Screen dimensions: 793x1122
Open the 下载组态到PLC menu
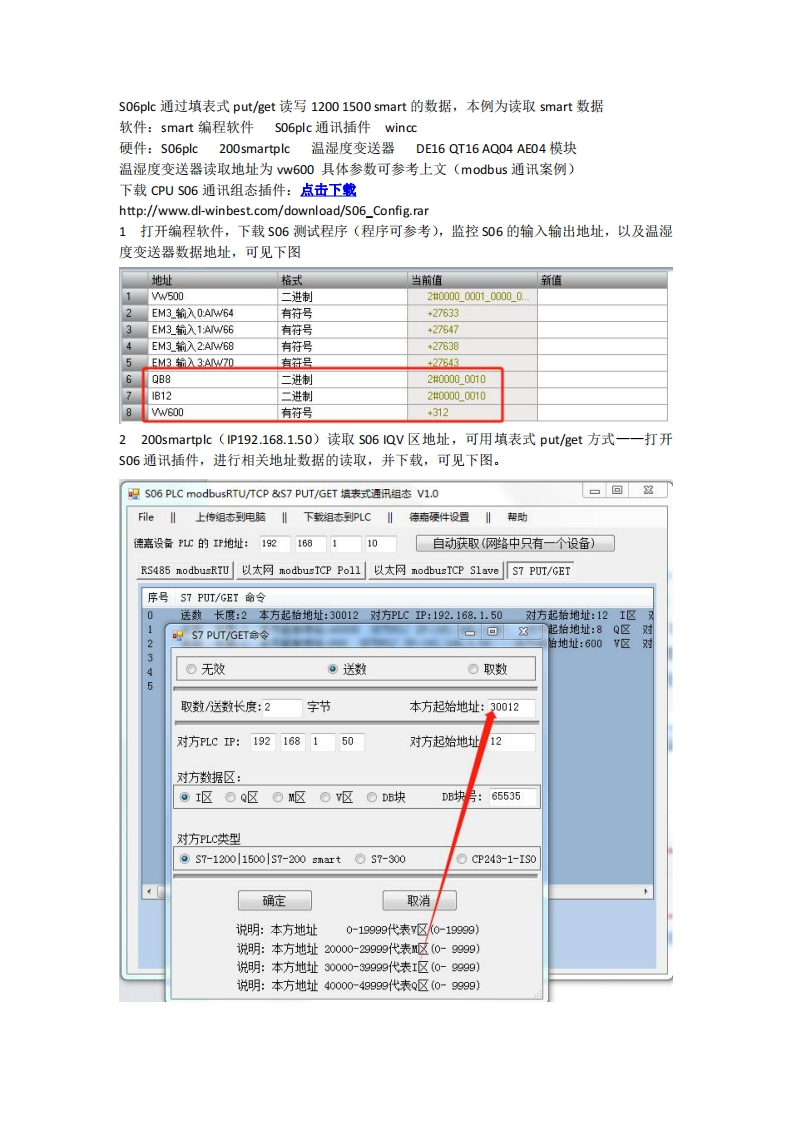pos(337,517)
